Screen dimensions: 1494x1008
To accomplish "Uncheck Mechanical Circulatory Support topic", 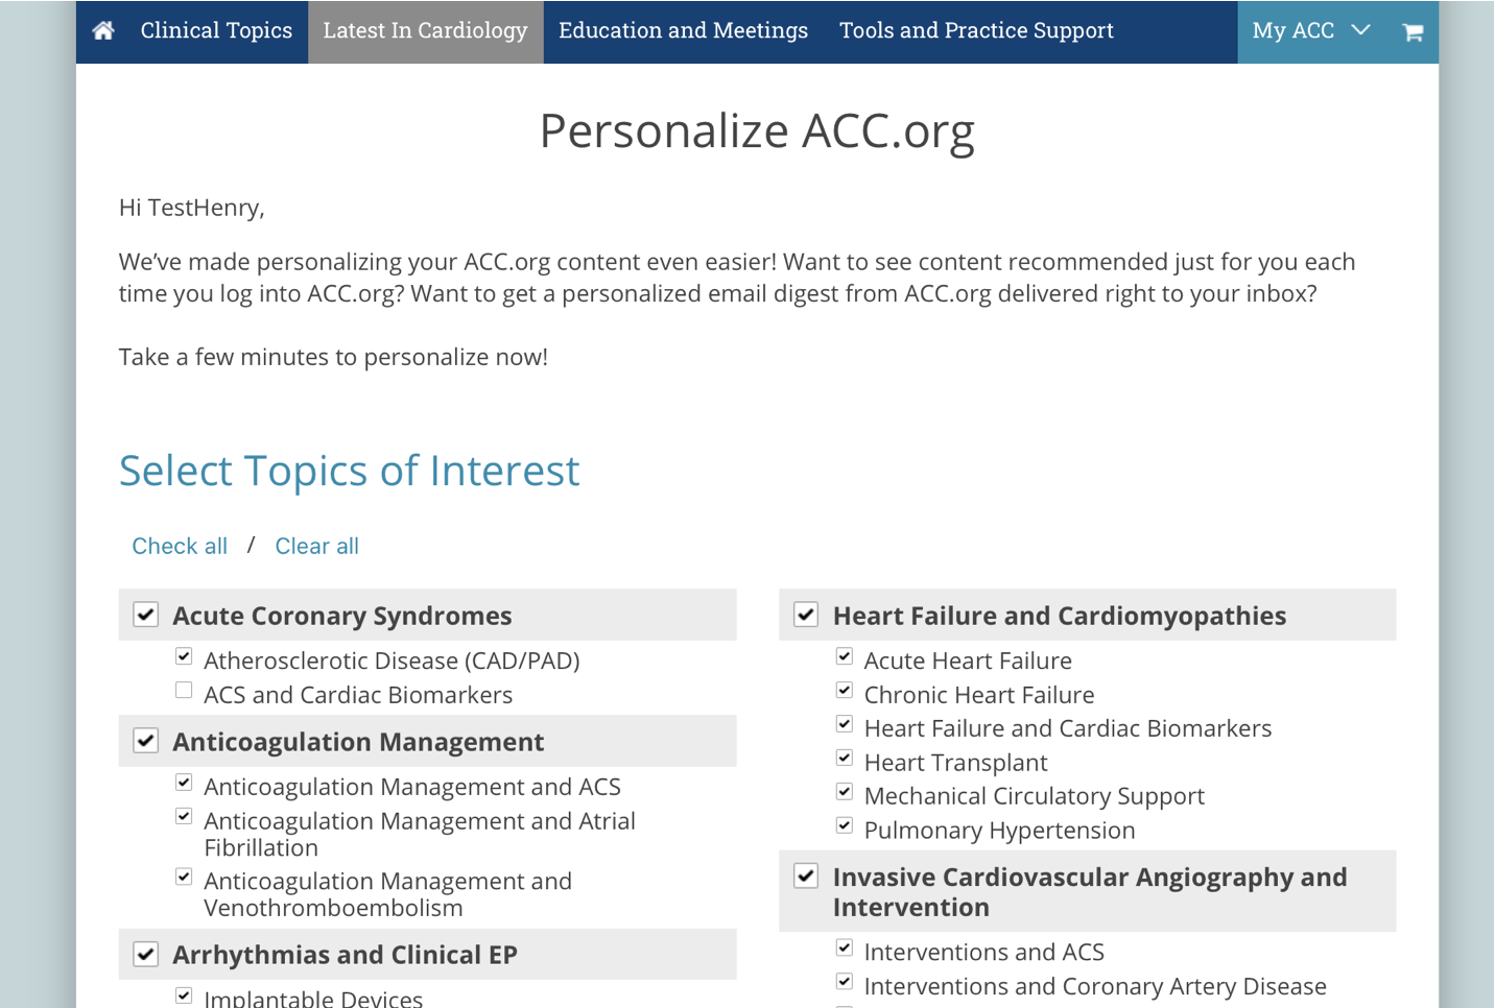I will coord(845,792).
